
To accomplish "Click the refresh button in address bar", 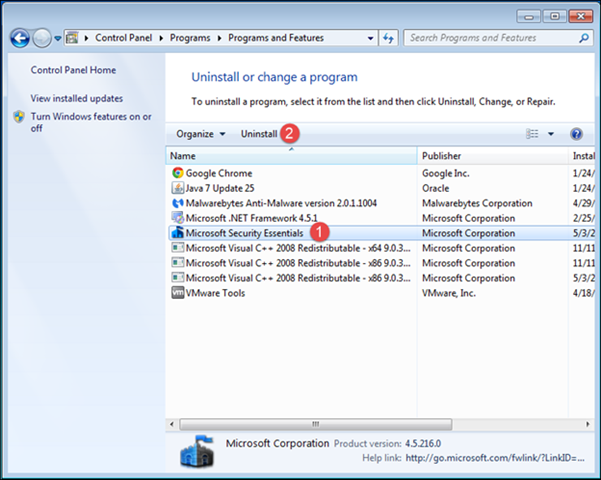I will click(x=388, y=38).
